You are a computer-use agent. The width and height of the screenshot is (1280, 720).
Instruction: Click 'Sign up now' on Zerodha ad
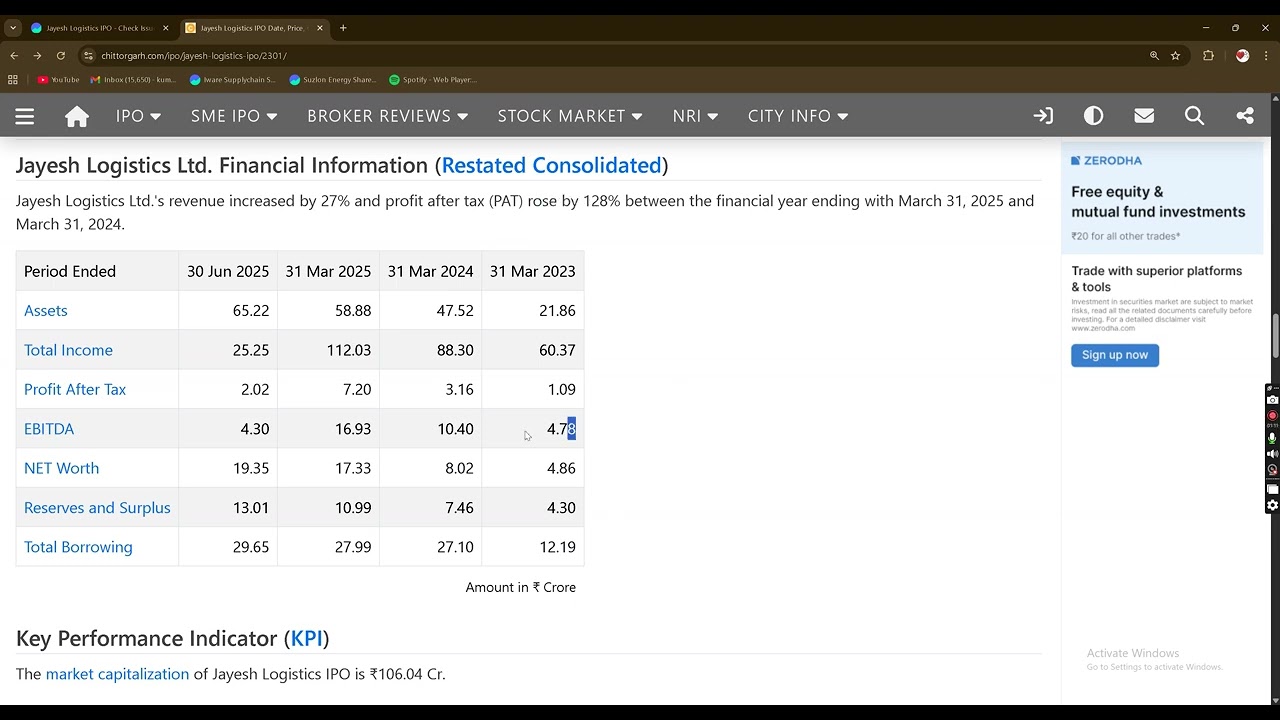pos(1115,355)
